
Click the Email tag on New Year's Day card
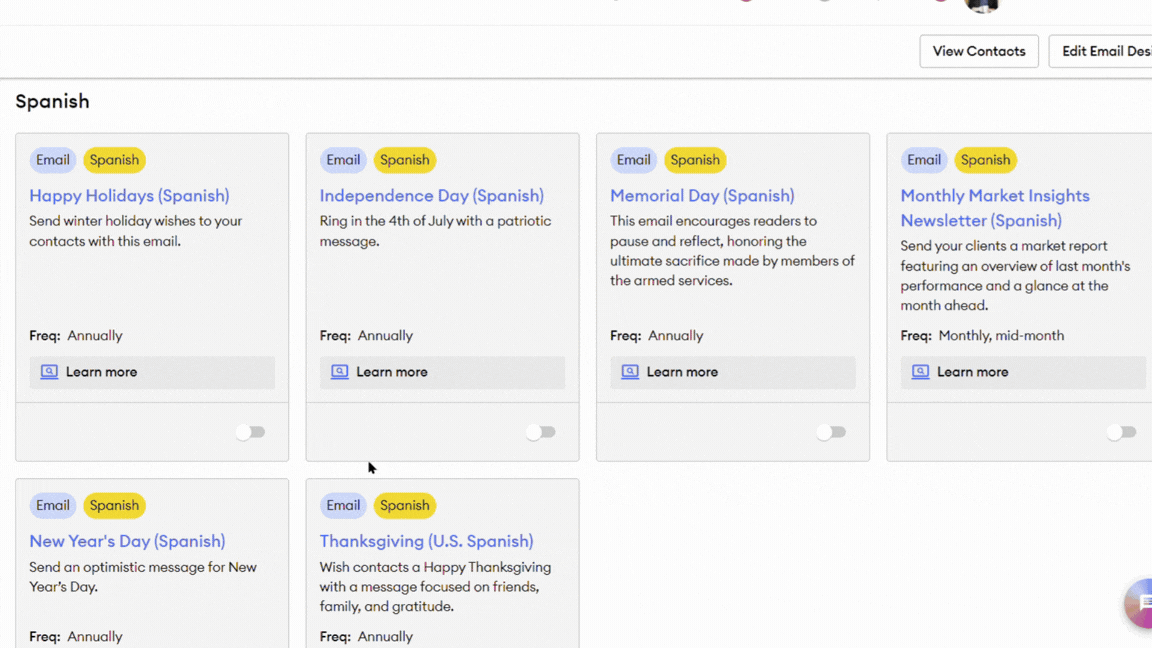[53, 505]
